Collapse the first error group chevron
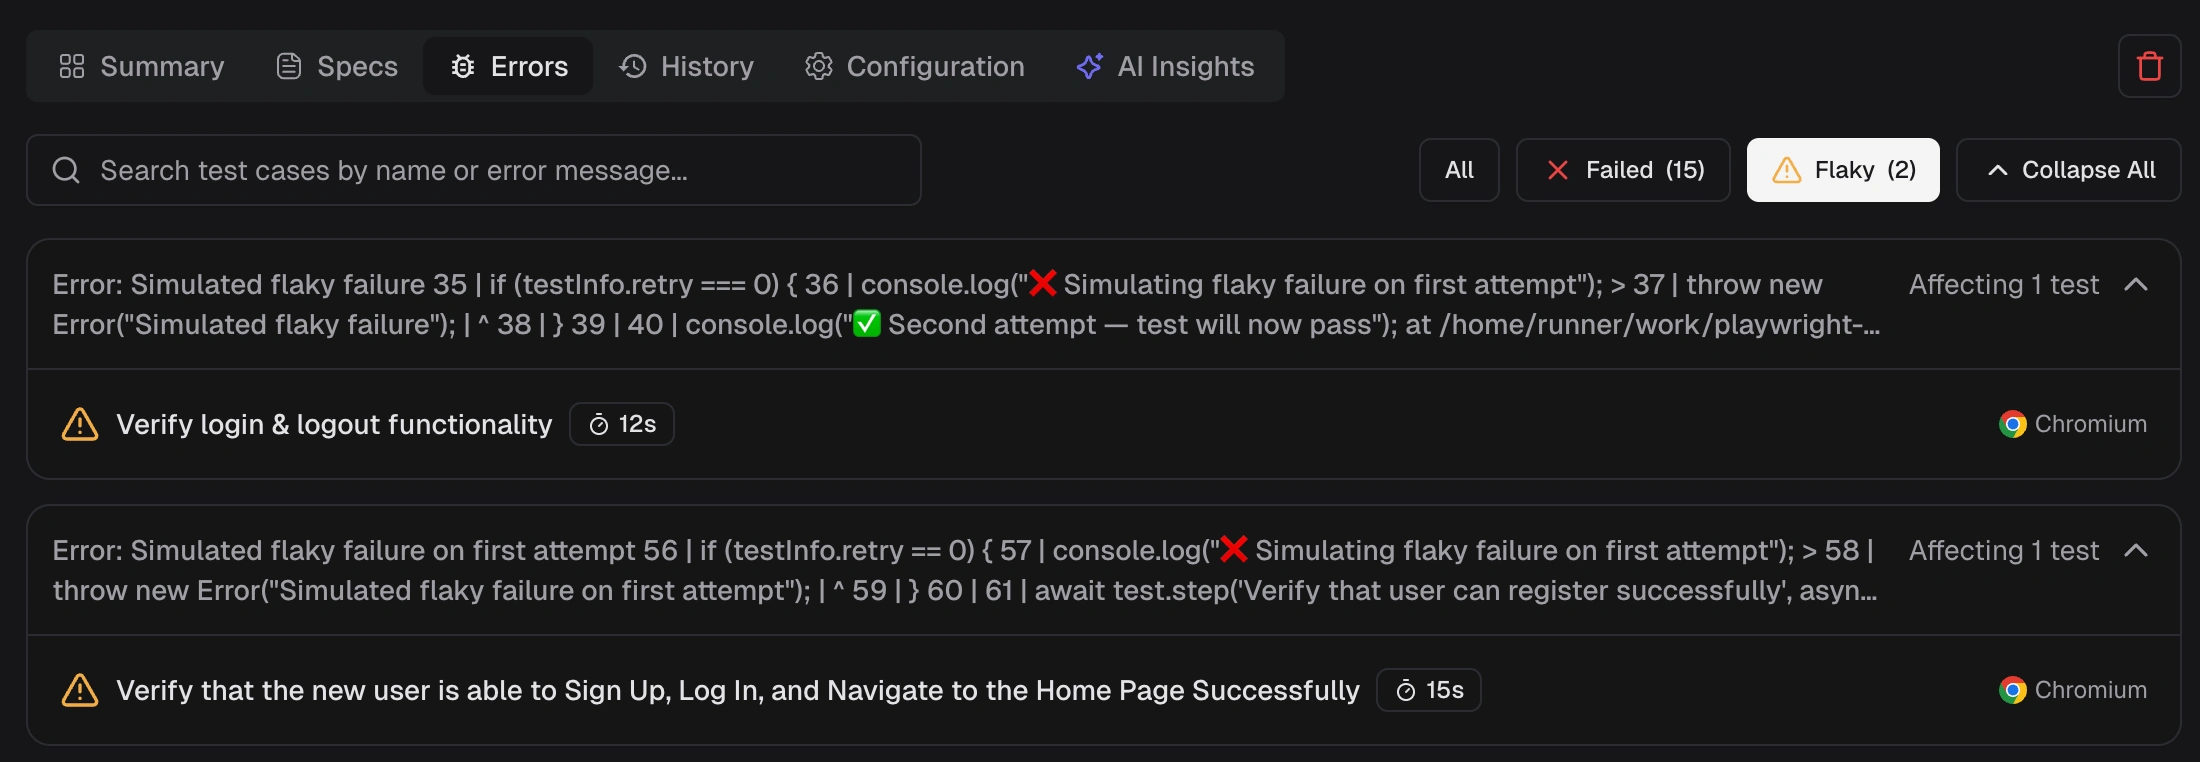The width and height of the screenshot is (2200, 762). point(2136,285)
